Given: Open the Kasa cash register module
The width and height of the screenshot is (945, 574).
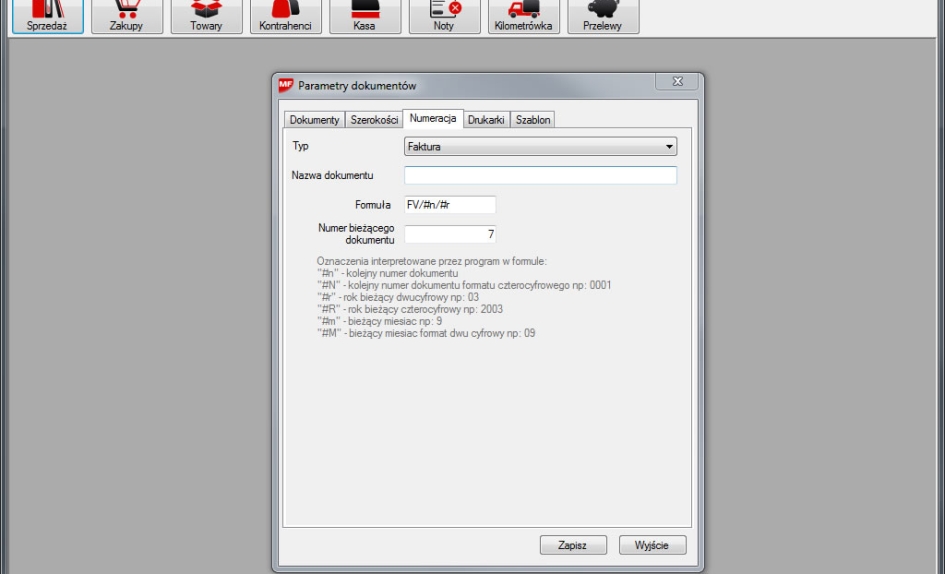Looking at the screenshot, I should (x=364, y=17).
